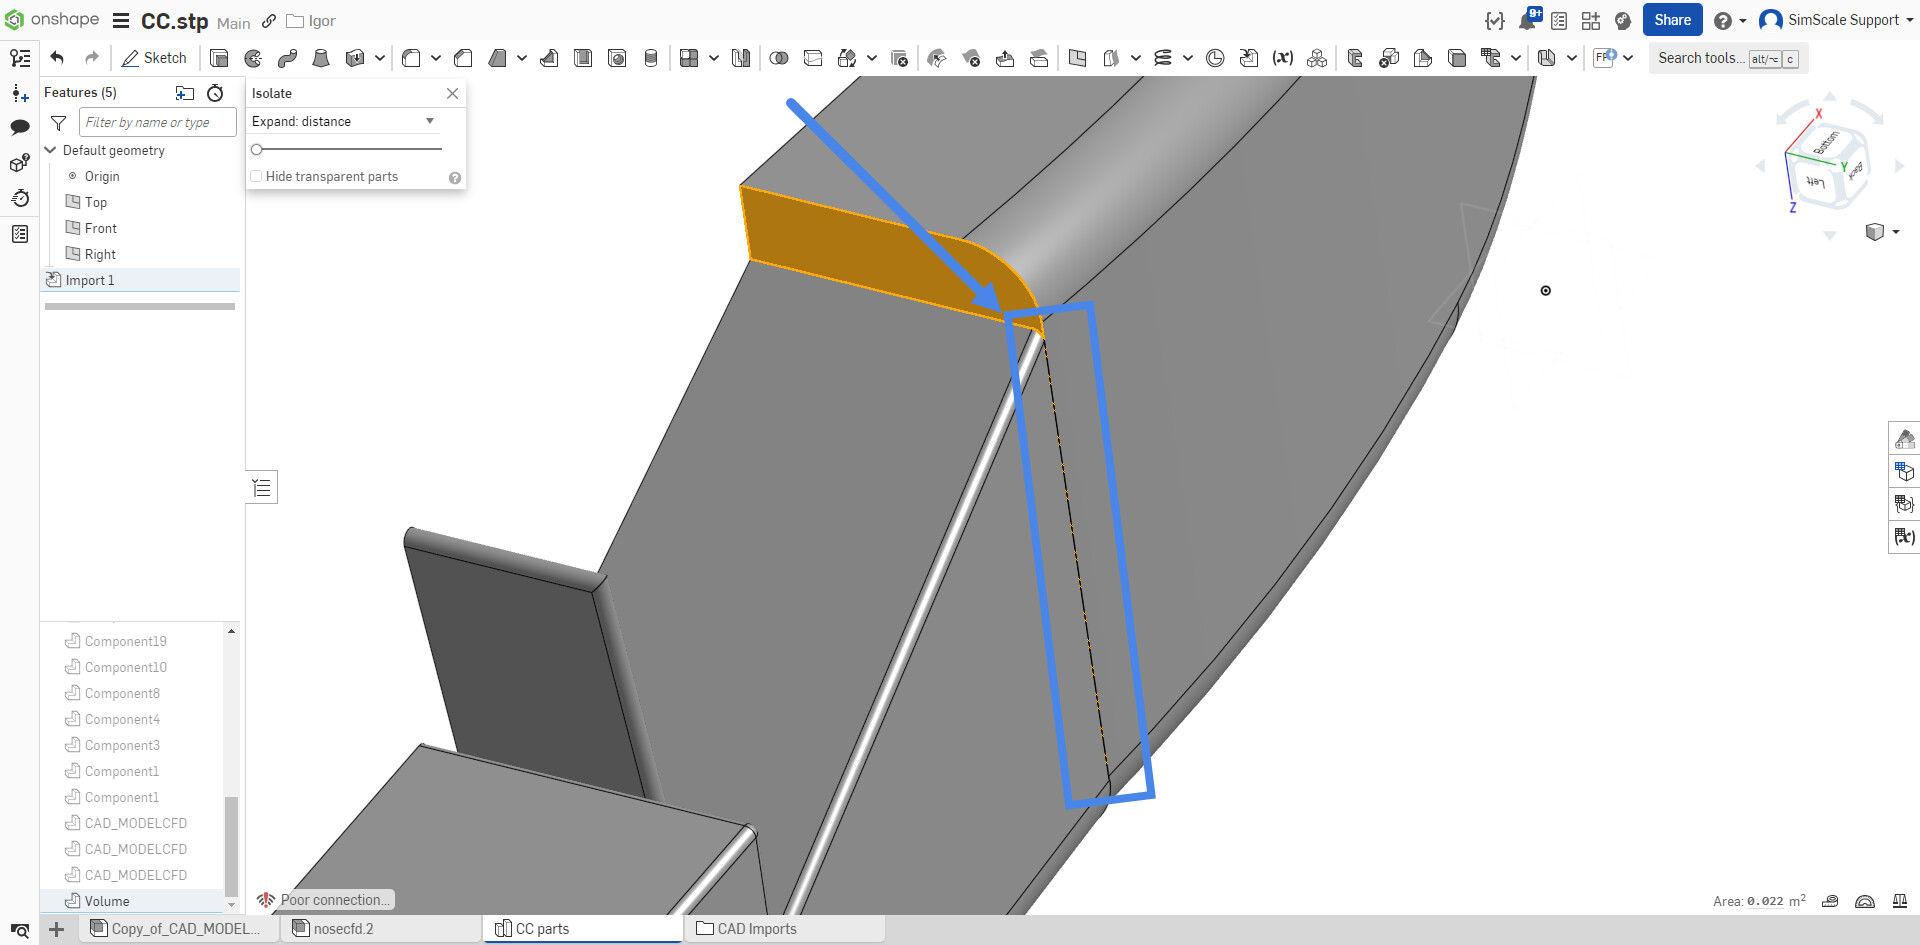Viewport: 1920px width, 945px height.
Task: Toggle the parts list flyout button
Action: click(262, 488)
